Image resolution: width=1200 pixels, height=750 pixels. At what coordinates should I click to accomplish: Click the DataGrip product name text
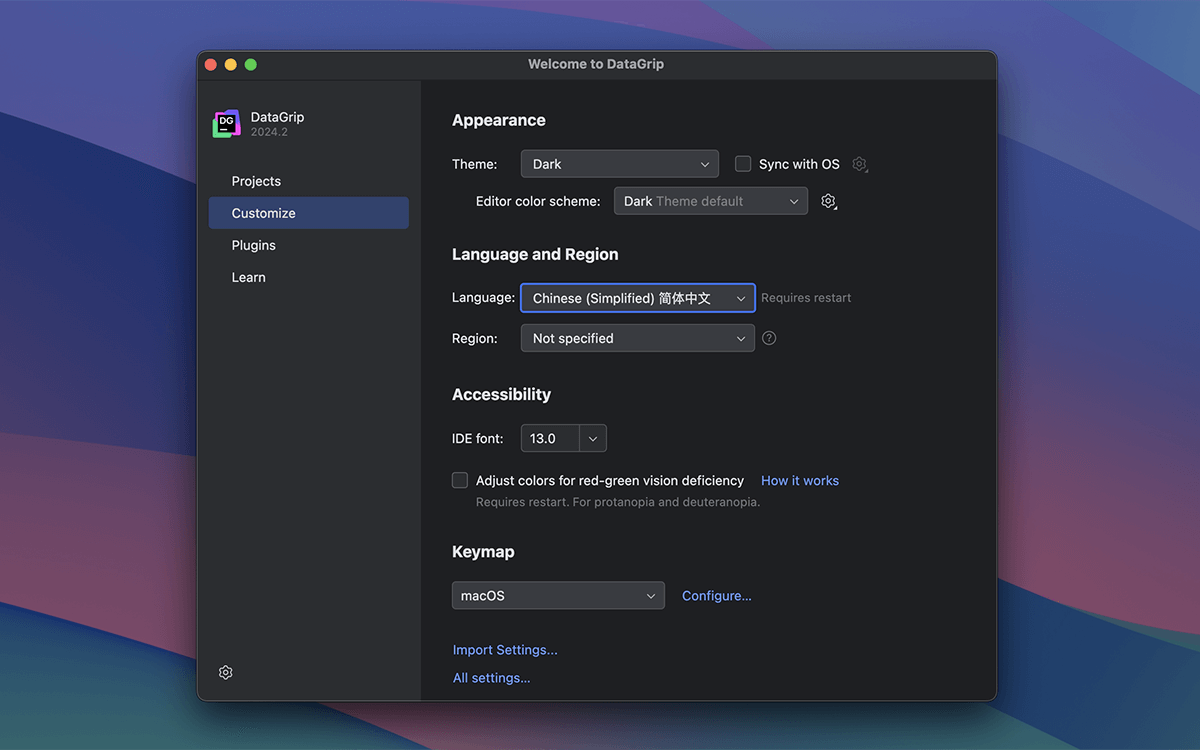pyautogui.click(x=278, y=117)
